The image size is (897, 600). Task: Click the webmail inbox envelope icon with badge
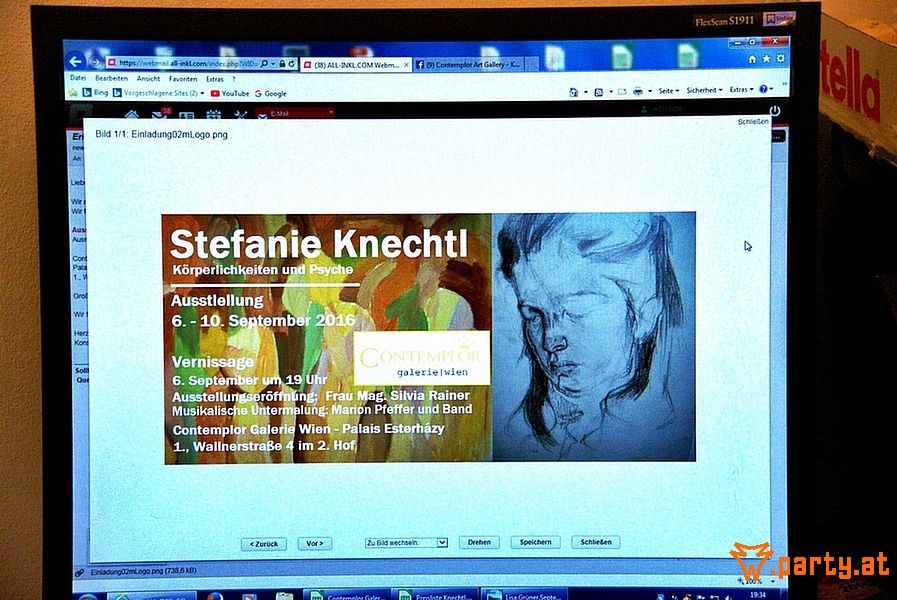(x=160, y=114)
